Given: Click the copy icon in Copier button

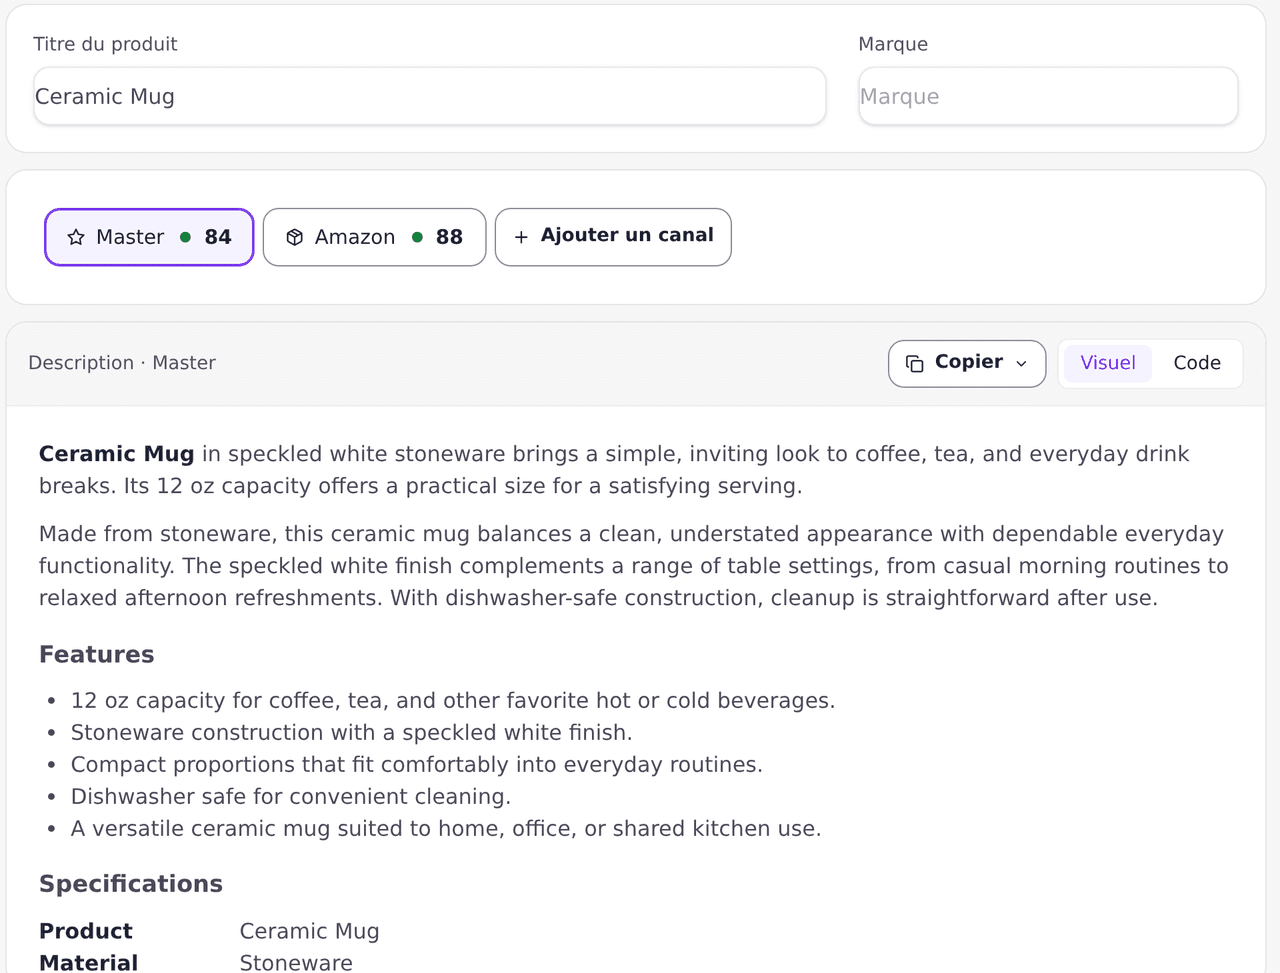Looking at the screenshot, I should (x=914, y=363).
